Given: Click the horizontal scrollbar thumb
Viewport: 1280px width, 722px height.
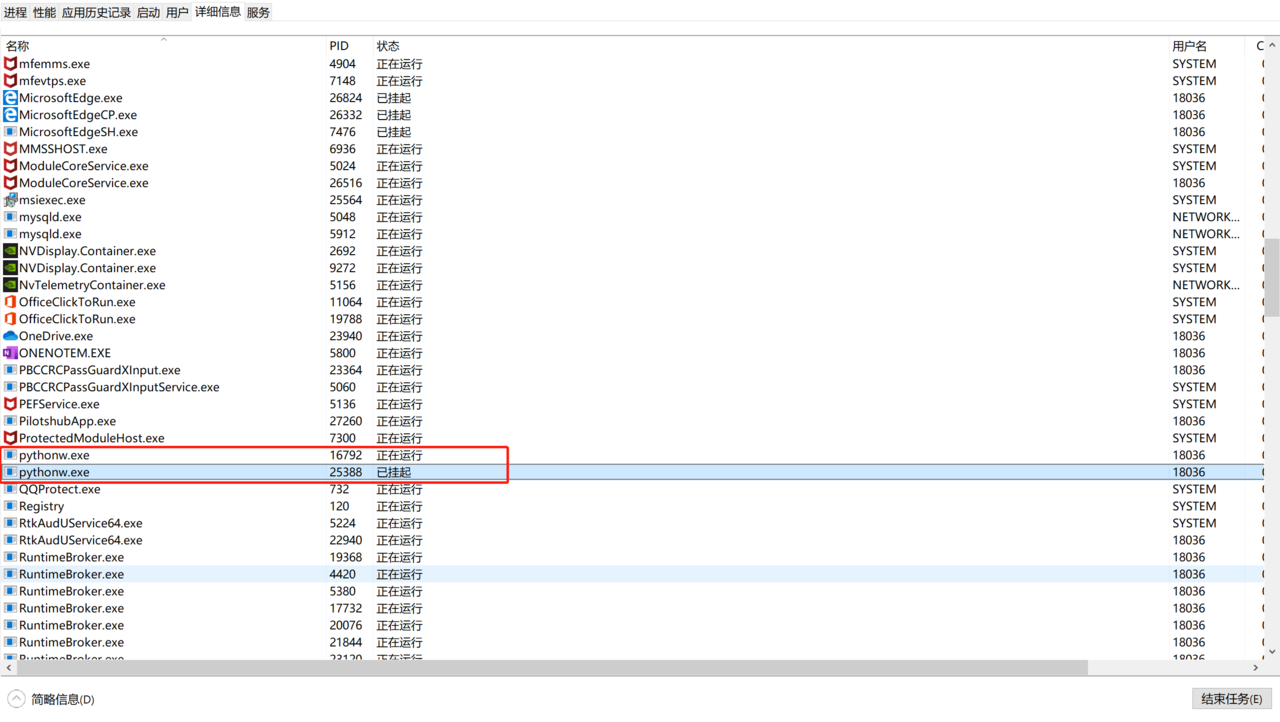Looking at the screenshot, I should coord(552,668).
